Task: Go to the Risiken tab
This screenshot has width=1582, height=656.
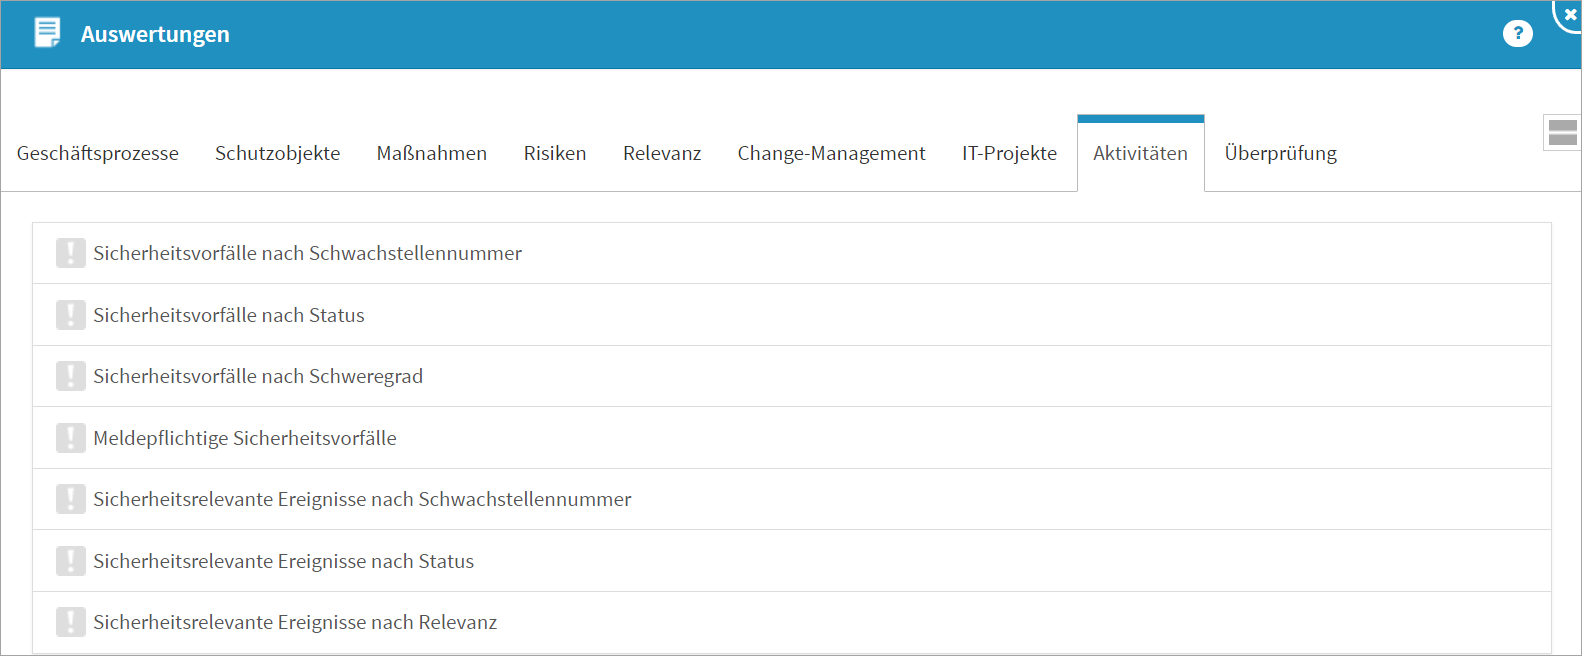Action: point(555,153)
